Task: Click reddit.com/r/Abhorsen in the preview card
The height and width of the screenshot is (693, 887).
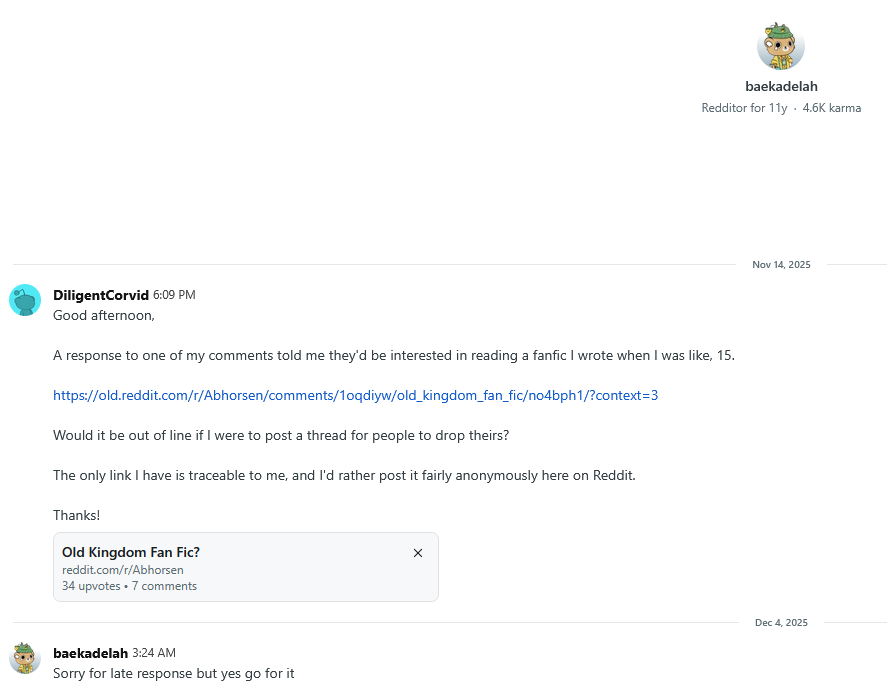Action: (123, 570)
